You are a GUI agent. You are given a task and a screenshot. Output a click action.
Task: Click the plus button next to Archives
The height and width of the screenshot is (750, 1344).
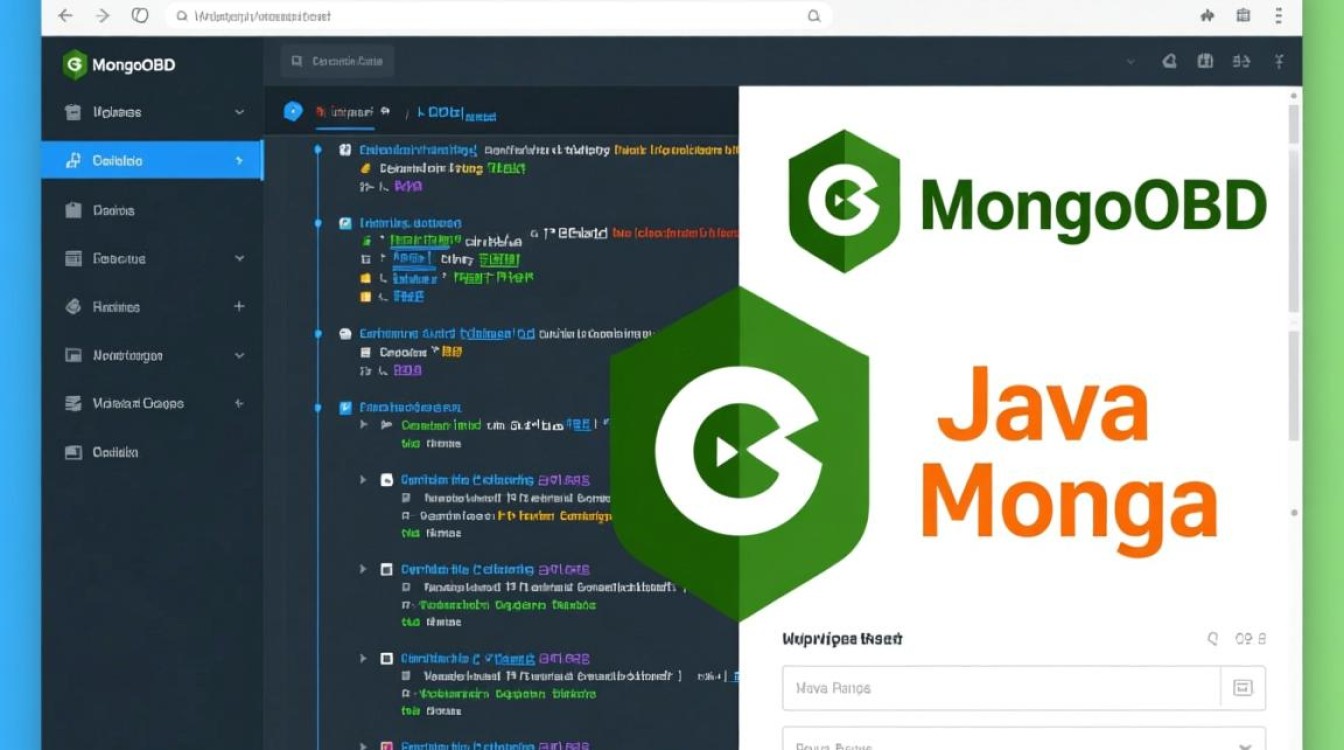(x=238, y=306)
